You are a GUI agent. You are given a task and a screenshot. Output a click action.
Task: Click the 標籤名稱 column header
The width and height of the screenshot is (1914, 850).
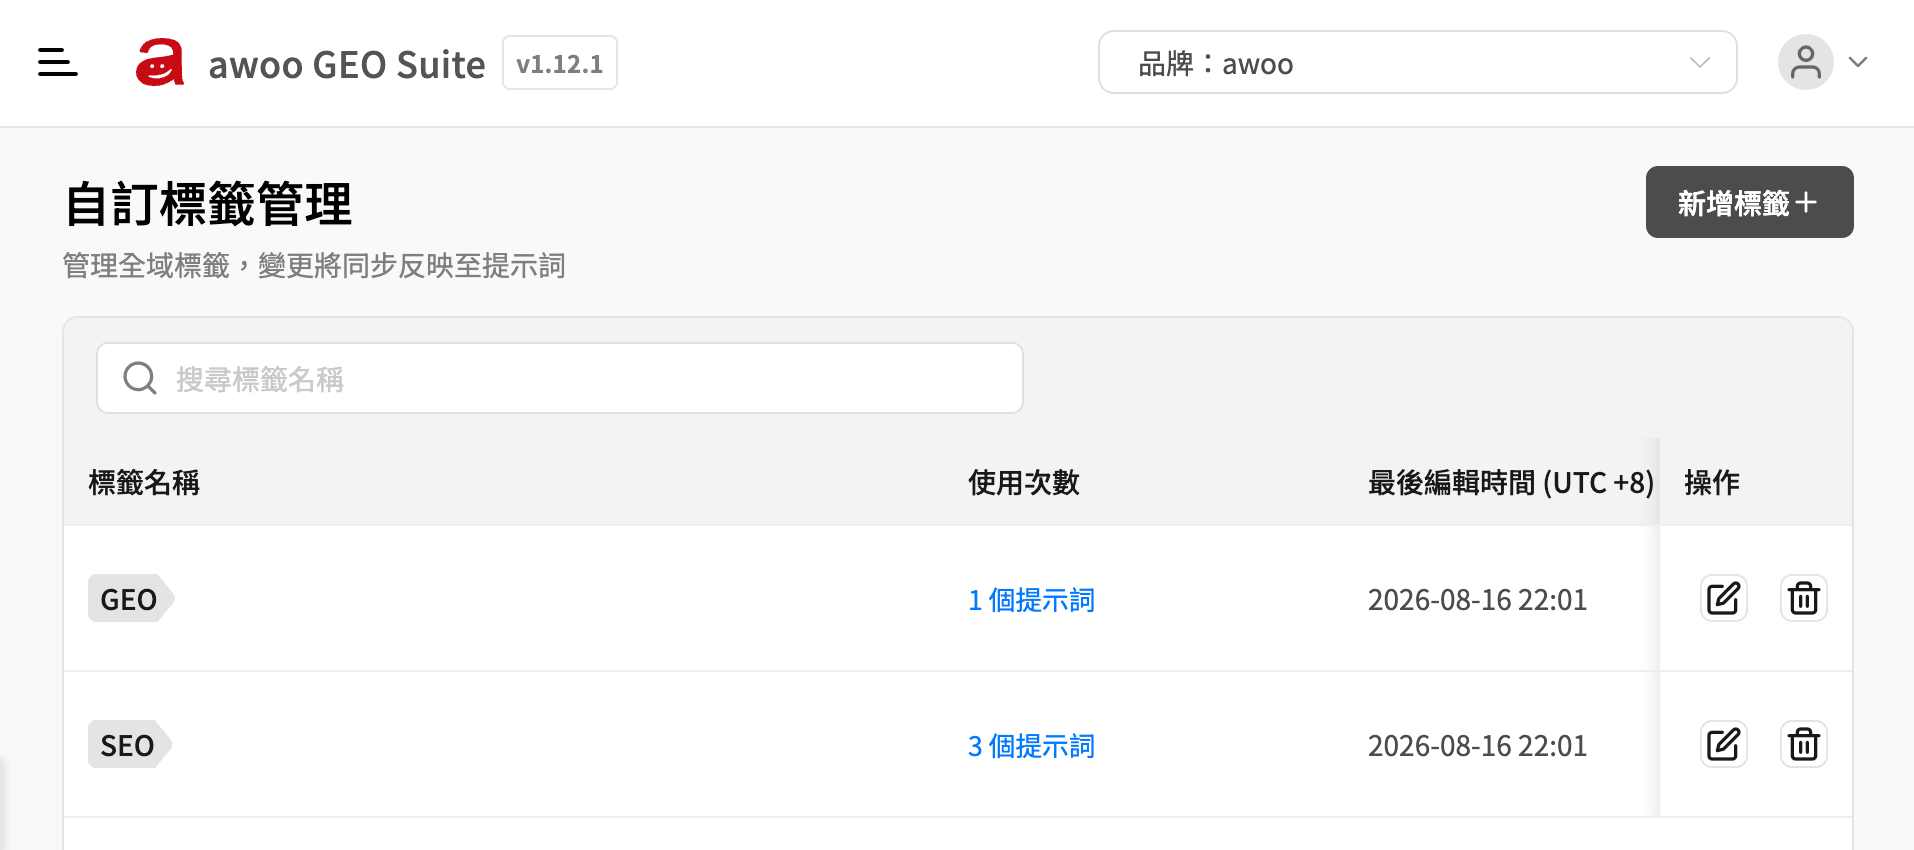144,483
